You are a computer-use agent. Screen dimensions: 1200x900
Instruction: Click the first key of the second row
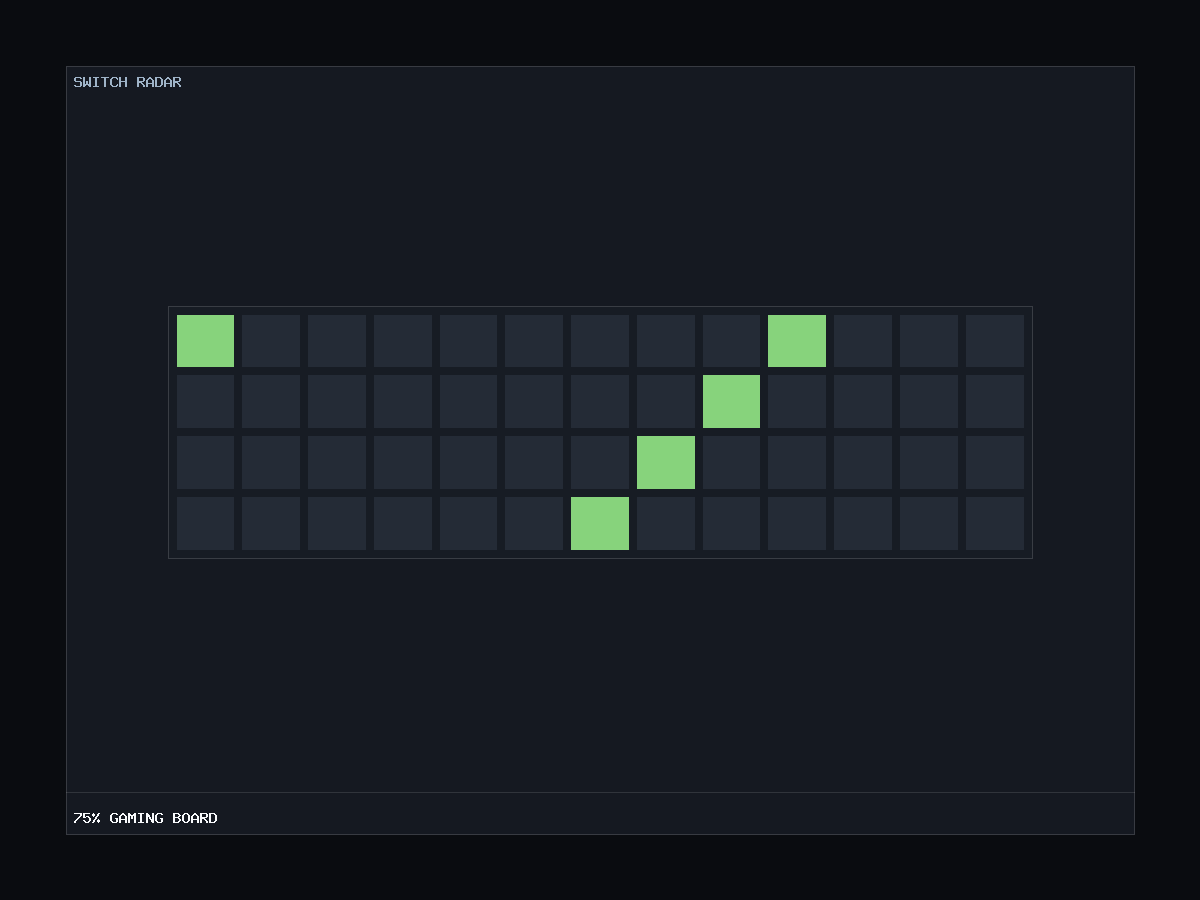click(x=205, y=401)
